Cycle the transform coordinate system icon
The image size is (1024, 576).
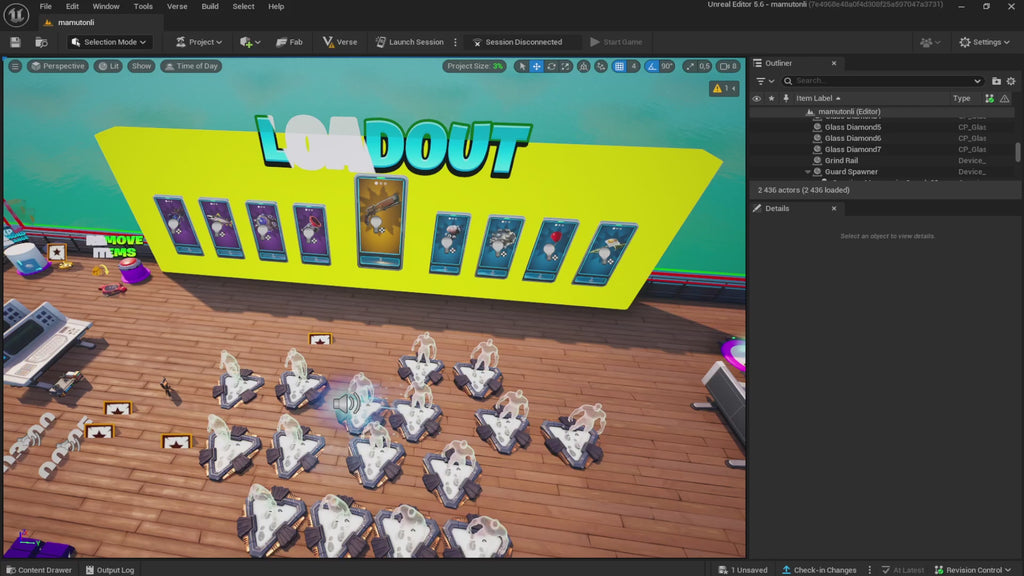tap(584, 66)
